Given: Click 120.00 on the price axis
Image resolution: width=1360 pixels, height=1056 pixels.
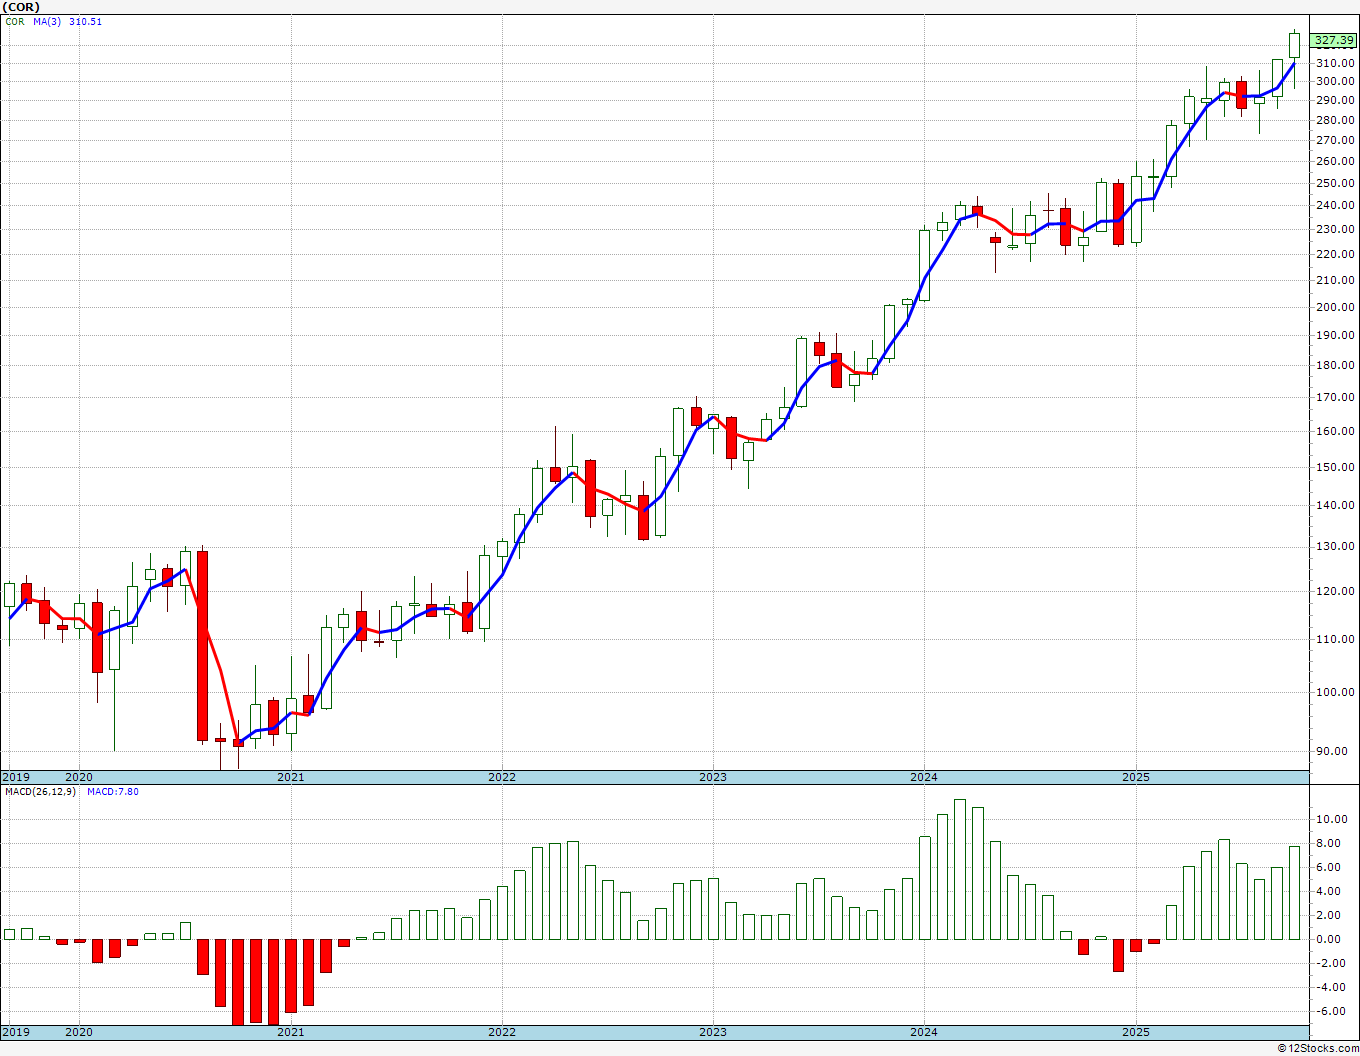Looking at the screenshot, I should (x=1335, y=592).
